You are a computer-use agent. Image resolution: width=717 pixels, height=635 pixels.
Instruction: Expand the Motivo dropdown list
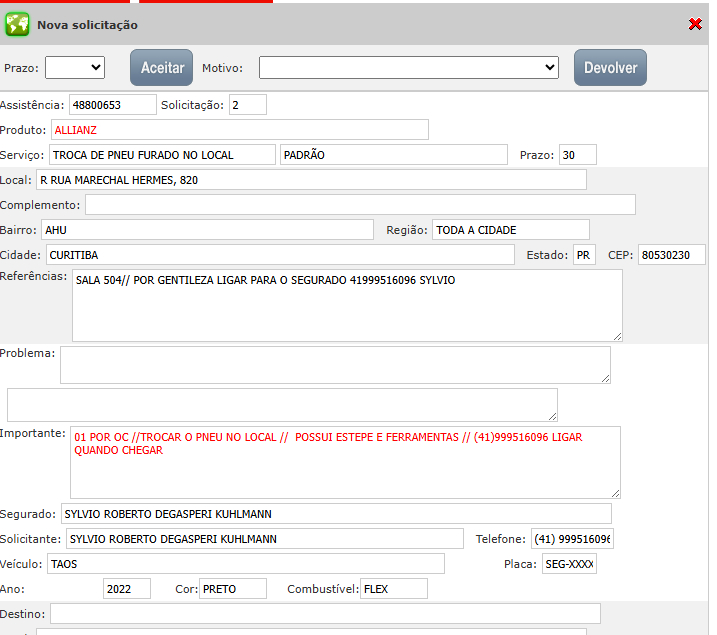pos(408,67)
